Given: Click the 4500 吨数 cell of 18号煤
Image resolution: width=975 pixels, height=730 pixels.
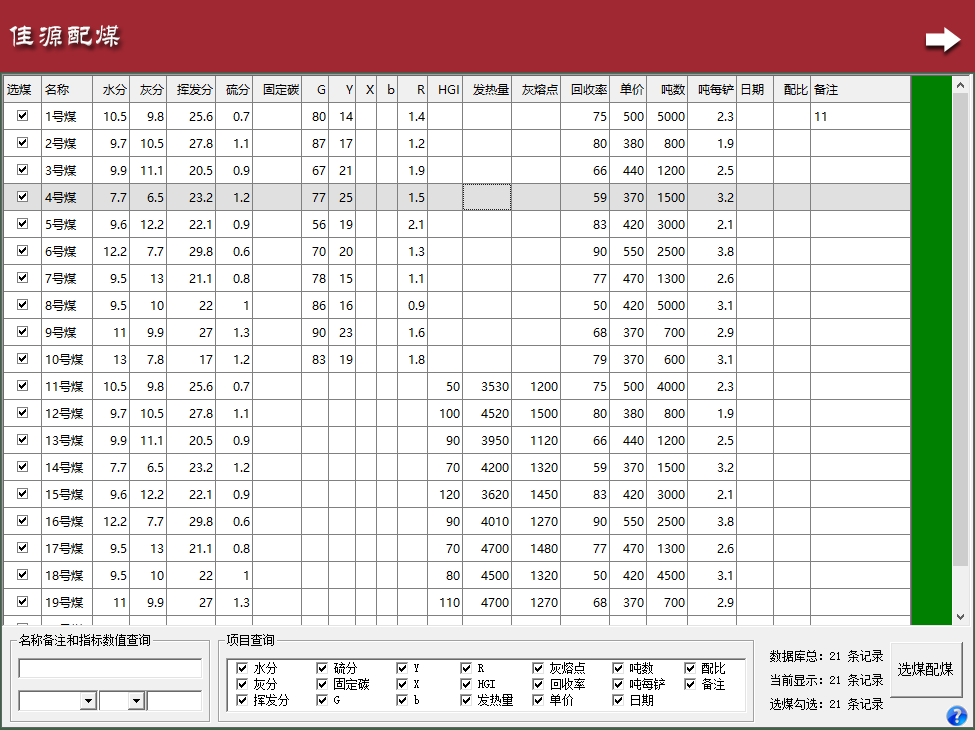Looking at the screenshot, I should pyautogui.click(x=667, y=575).
